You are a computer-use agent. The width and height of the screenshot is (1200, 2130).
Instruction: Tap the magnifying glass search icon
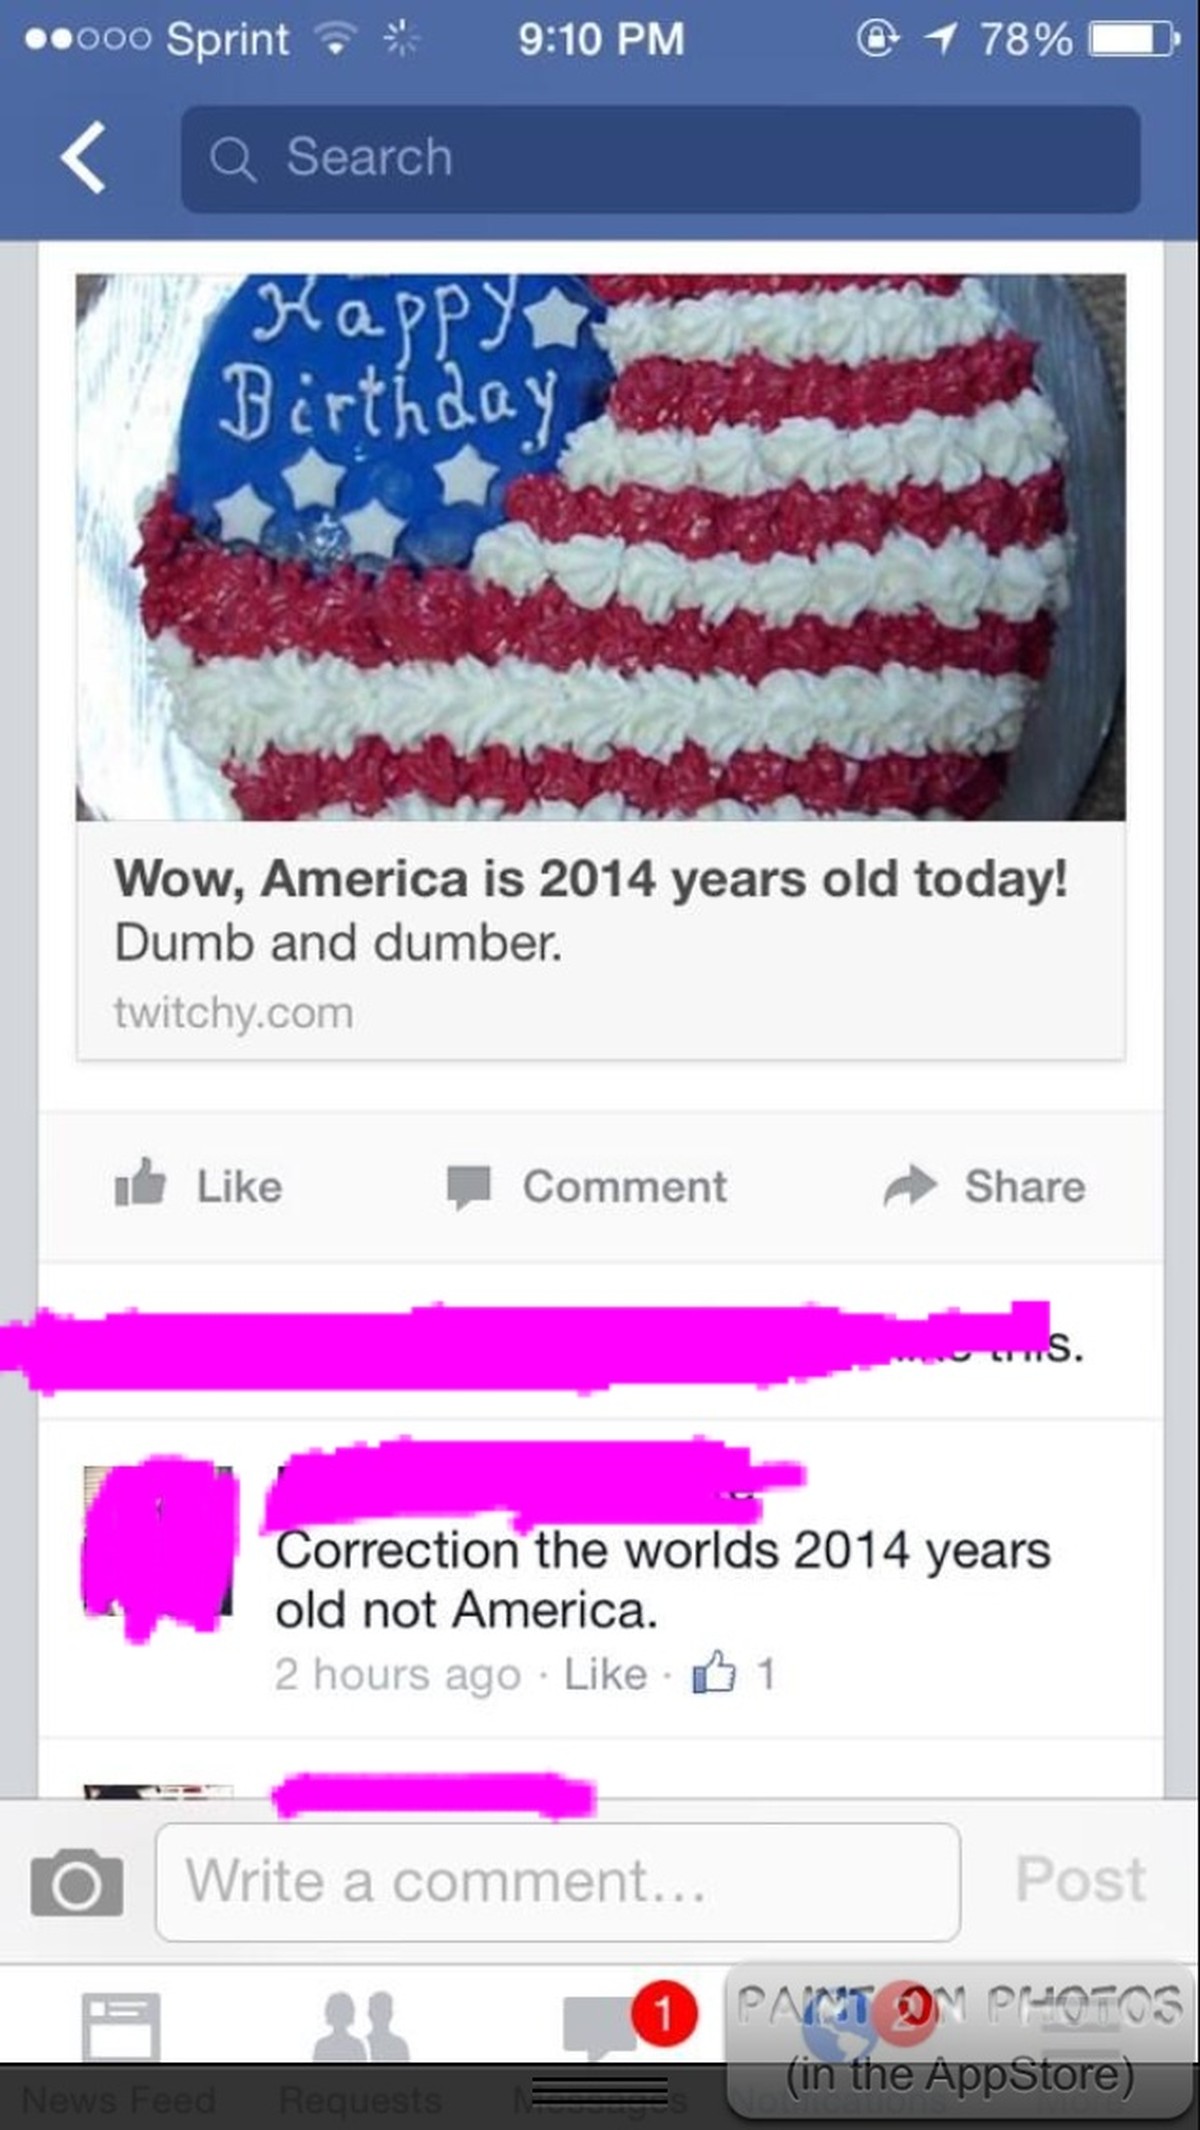click(233, 160)
